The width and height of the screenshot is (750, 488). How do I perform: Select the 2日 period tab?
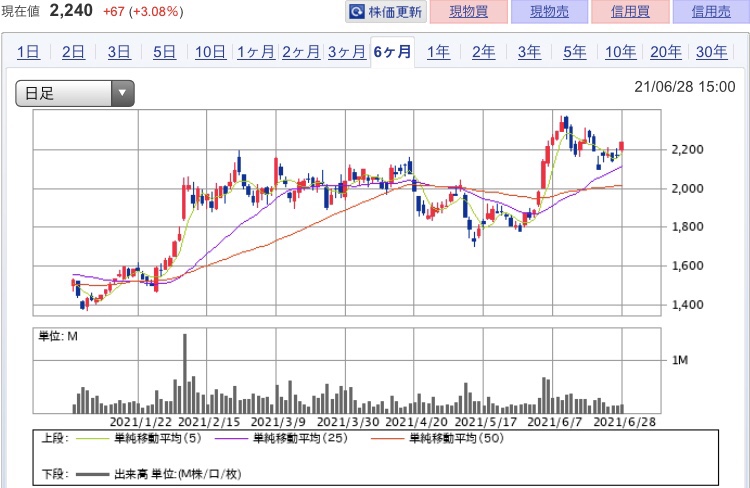point(73,52)
